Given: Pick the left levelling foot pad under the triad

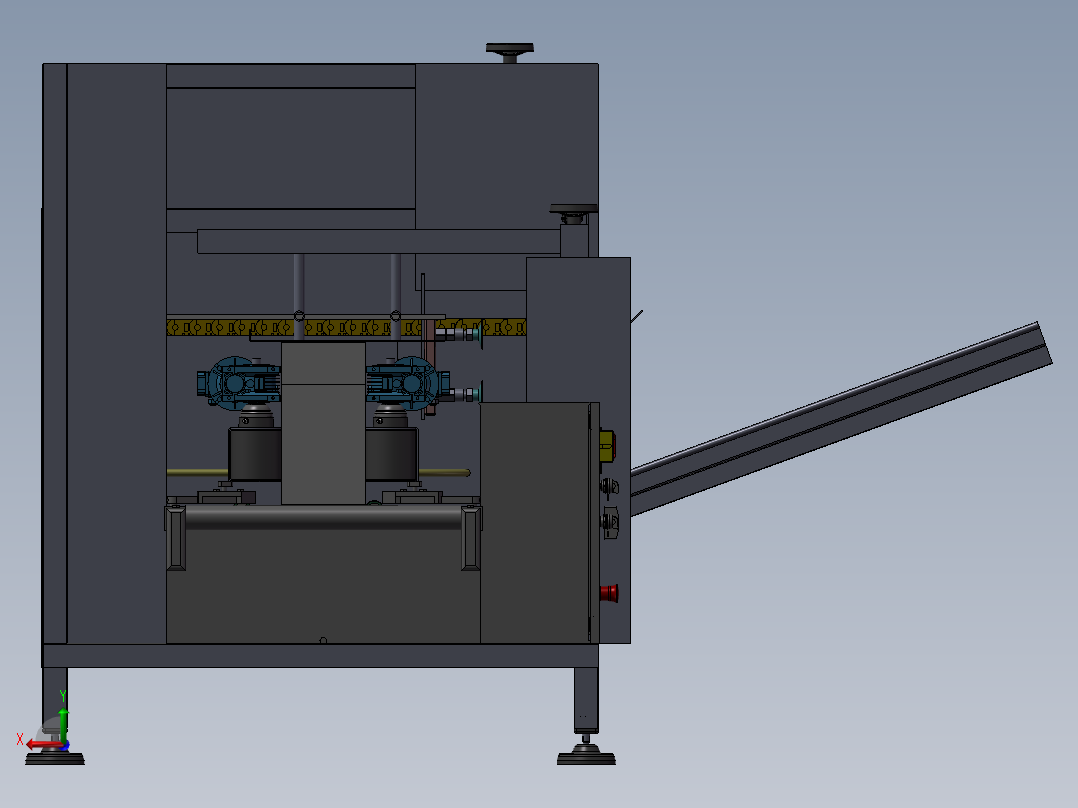Looking at the screenshot, I should coord(55,758).
